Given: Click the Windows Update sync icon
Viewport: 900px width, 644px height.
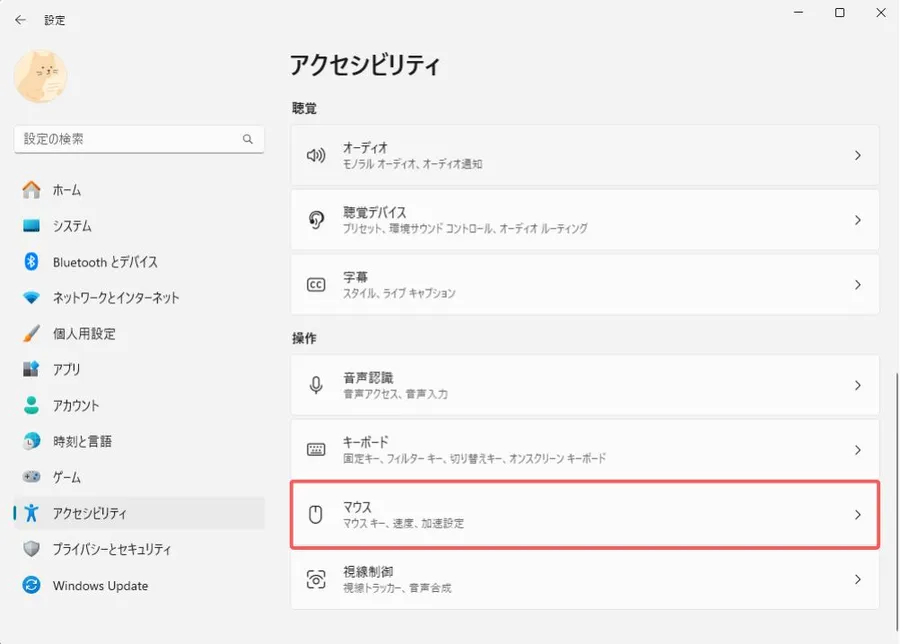Looking at the screenshot, I should click(32, 585).
